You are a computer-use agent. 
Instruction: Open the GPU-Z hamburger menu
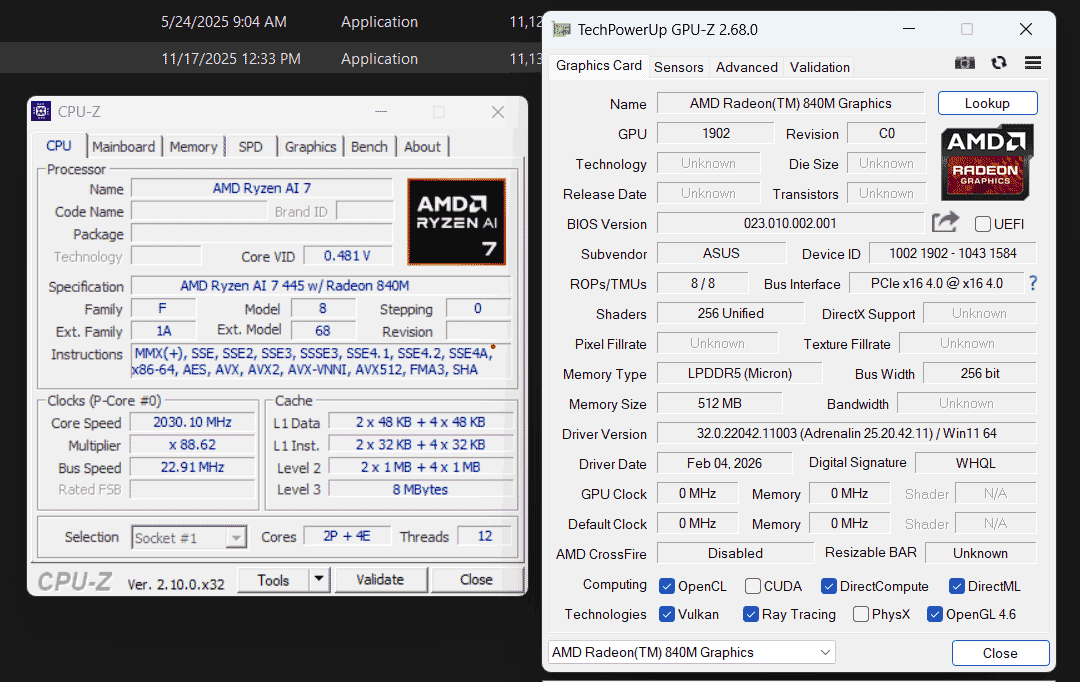coord(1032,63)
